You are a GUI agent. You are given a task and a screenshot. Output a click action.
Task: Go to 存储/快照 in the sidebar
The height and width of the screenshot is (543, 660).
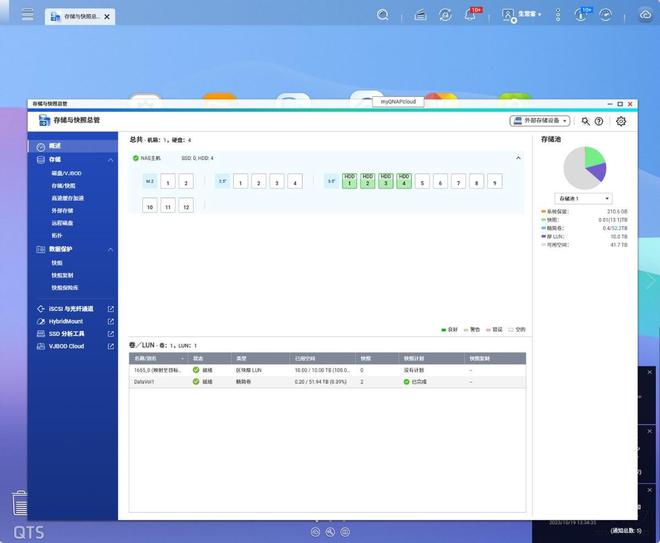click(x=64, y=185)
